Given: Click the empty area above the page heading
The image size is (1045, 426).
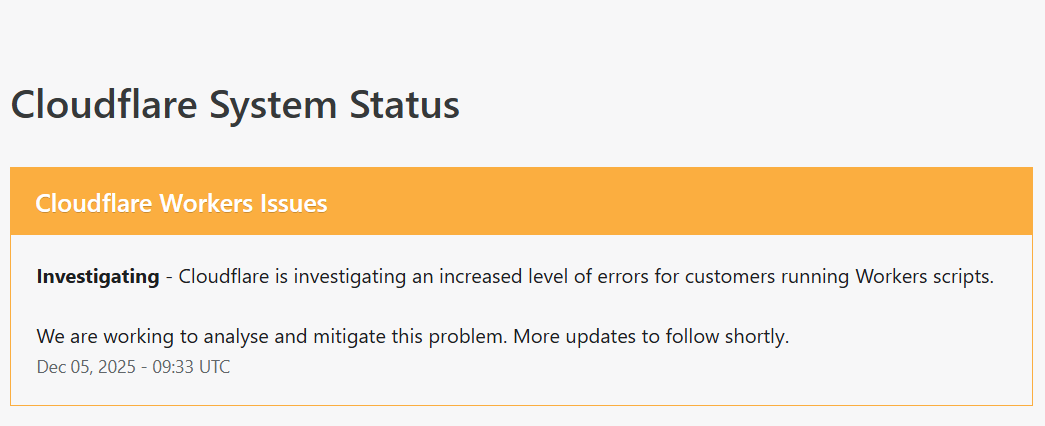Looking at the screenshot, I should coord(520,35).
